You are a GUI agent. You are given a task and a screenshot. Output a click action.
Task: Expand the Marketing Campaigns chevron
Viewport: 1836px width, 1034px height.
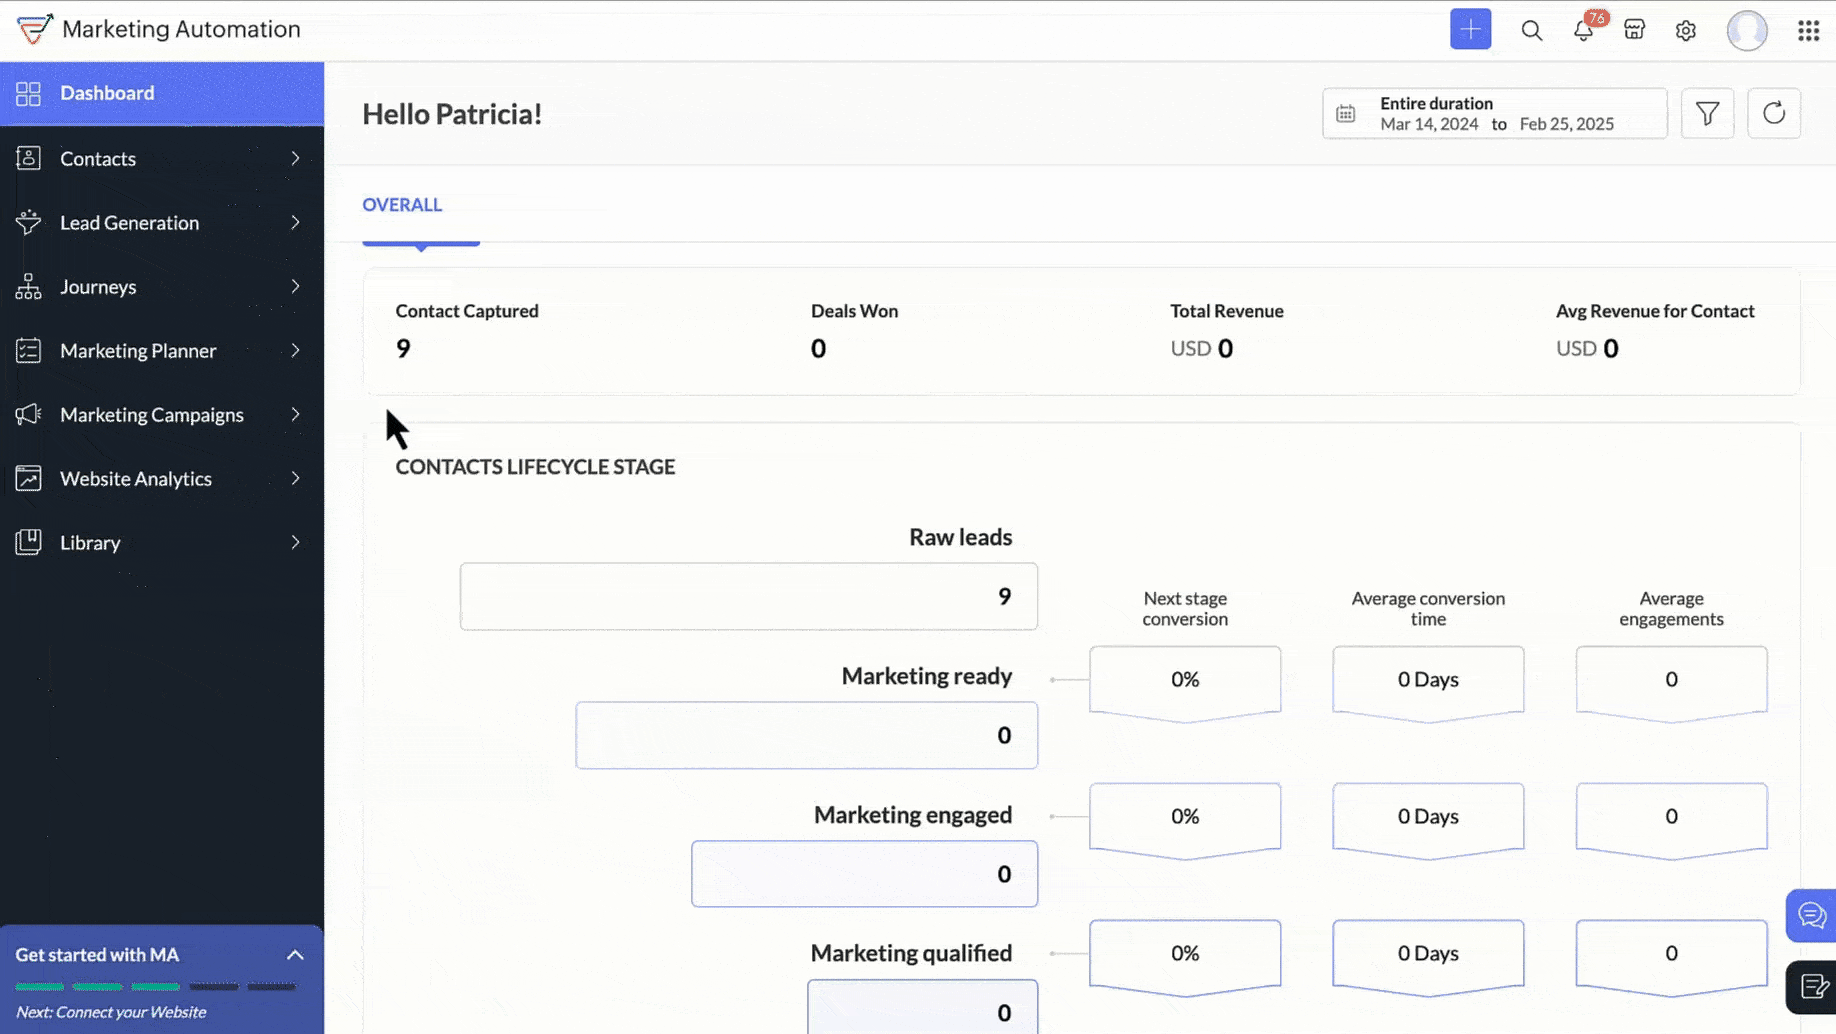[x=295, y=414]
